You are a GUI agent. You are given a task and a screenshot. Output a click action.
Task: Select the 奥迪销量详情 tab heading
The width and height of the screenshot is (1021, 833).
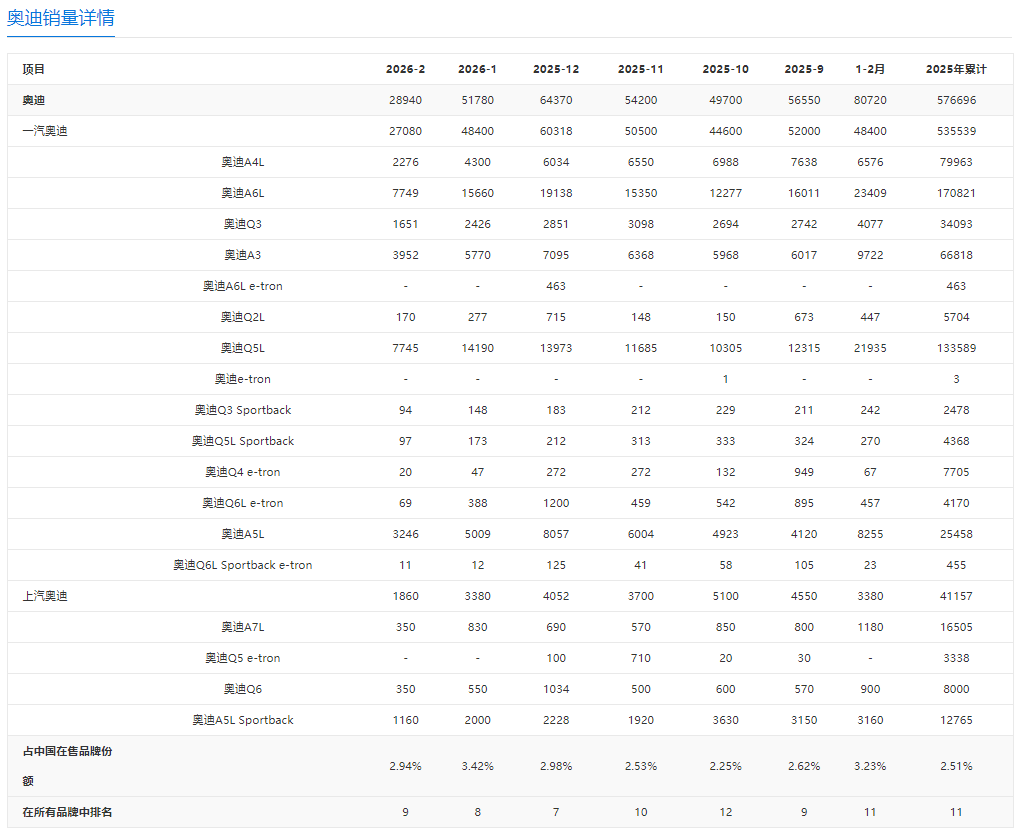click(x=61, y=18)
